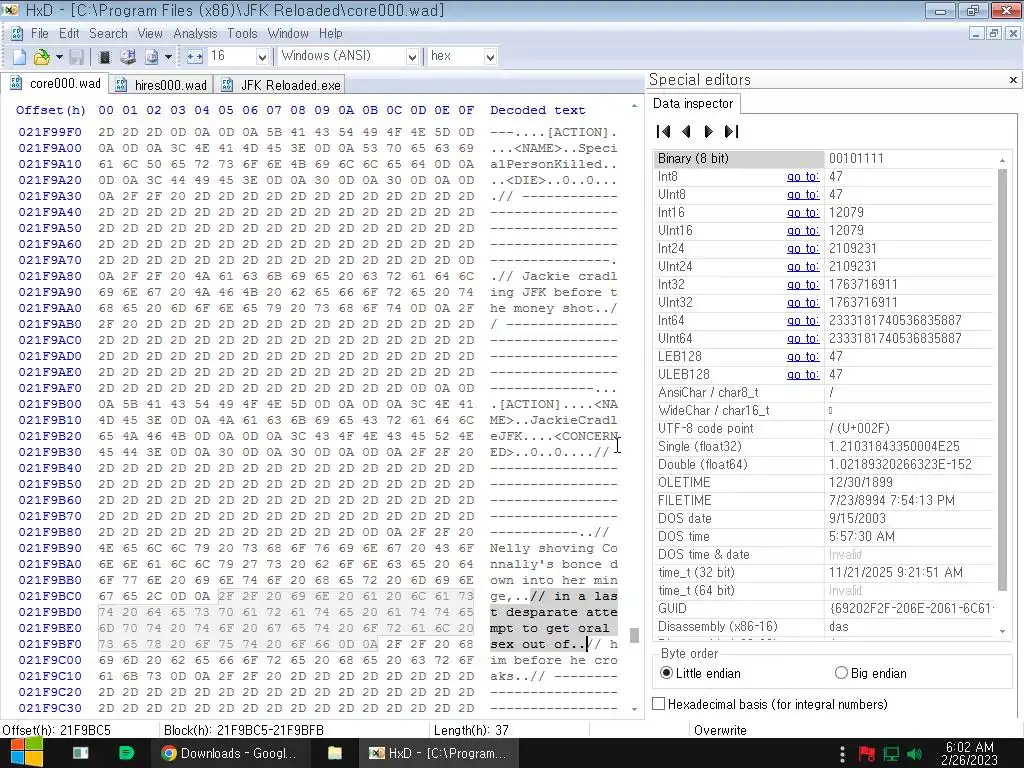Click 'go to:' link for UInt16
Screen dimensions: 1024x768
click(803, 231)
